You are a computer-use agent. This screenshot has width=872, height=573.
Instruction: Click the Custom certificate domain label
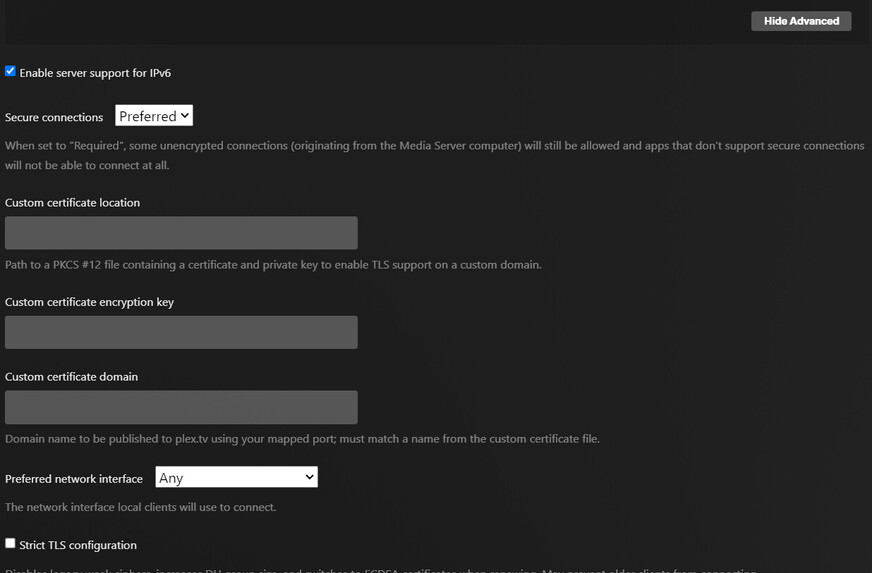point(71,377)
